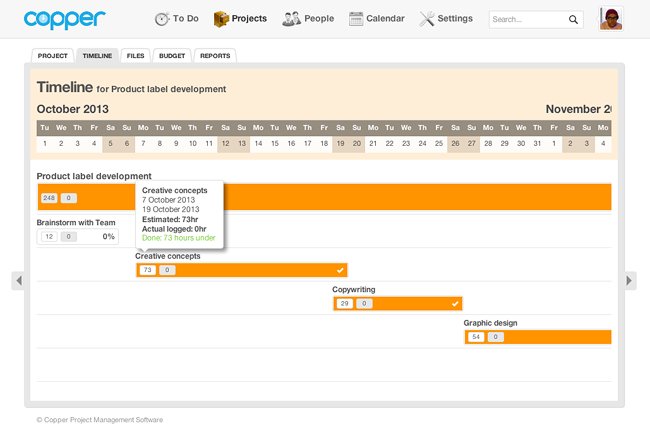This screenshot has width=650, height=438.
Task: Click tooltip text 'Estimated: 73hr'
Action: tap(170, 219)
